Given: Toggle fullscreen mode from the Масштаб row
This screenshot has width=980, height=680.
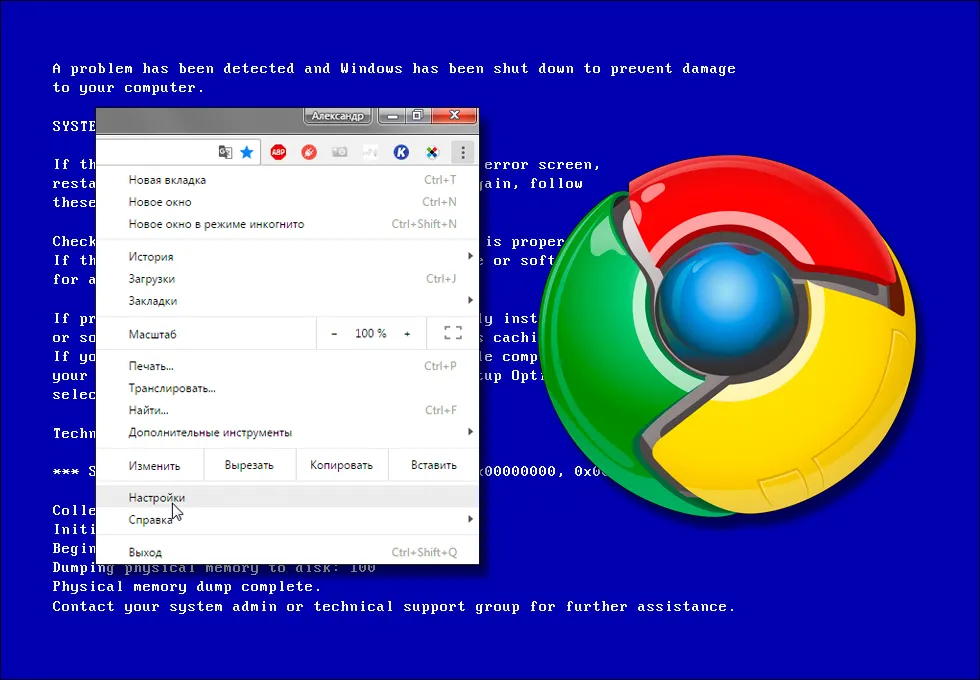Looking at the screenshot, I should click(x=453, y=333).
